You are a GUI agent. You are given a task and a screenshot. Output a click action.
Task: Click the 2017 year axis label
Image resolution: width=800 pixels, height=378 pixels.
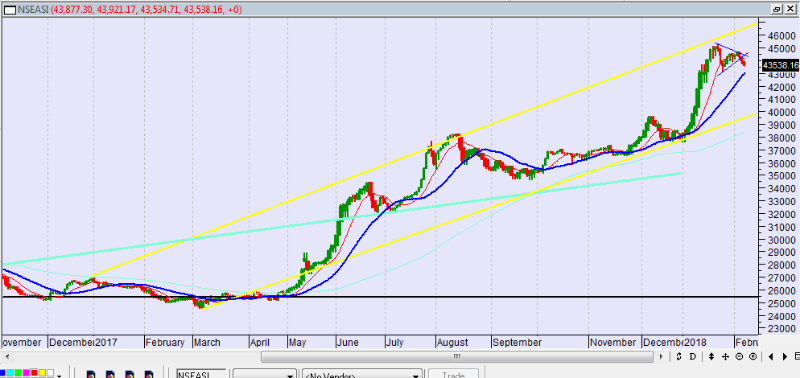click(106, 342)
